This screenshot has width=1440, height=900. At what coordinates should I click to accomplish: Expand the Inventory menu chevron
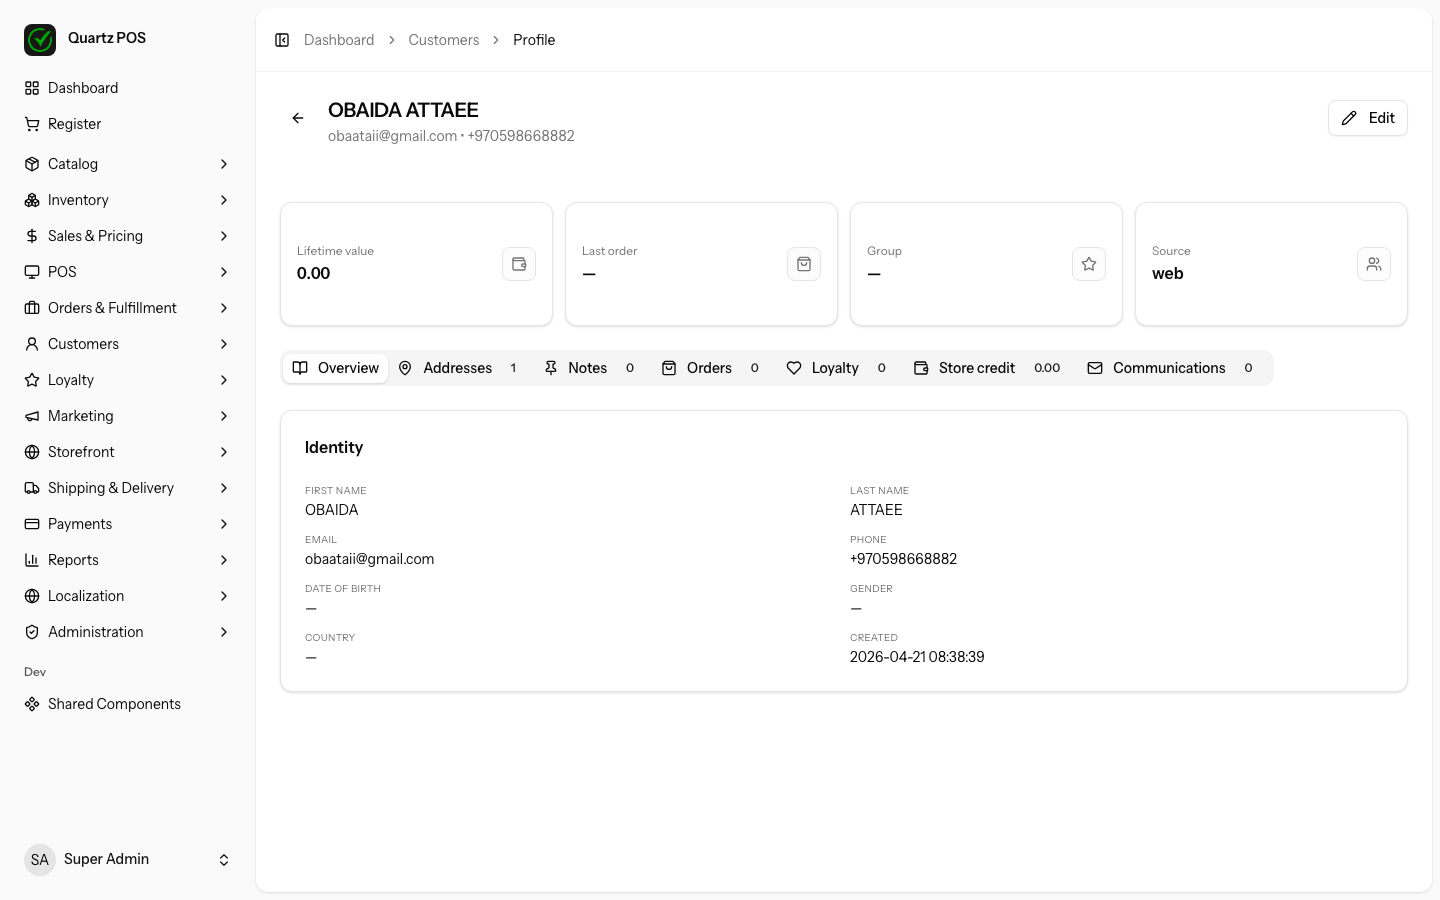(x=224, y=200)
